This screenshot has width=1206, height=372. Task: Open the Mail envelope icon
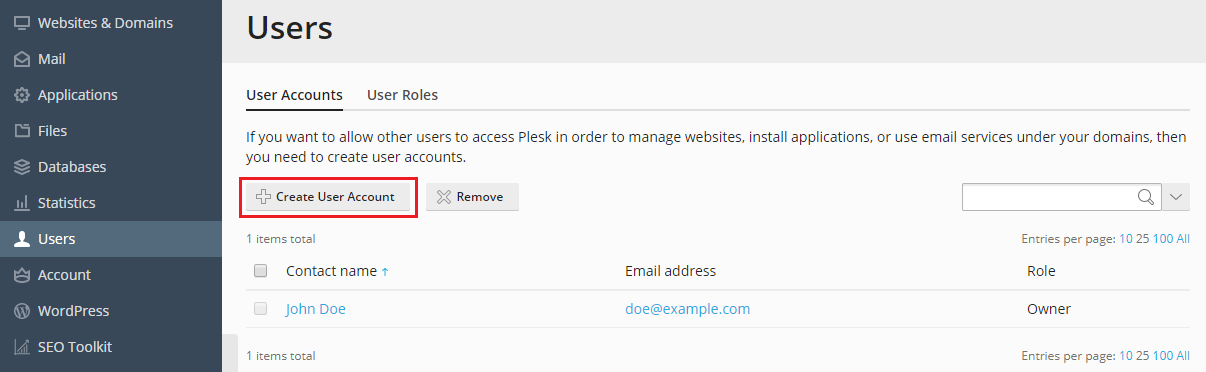click(x=21, y=59)
